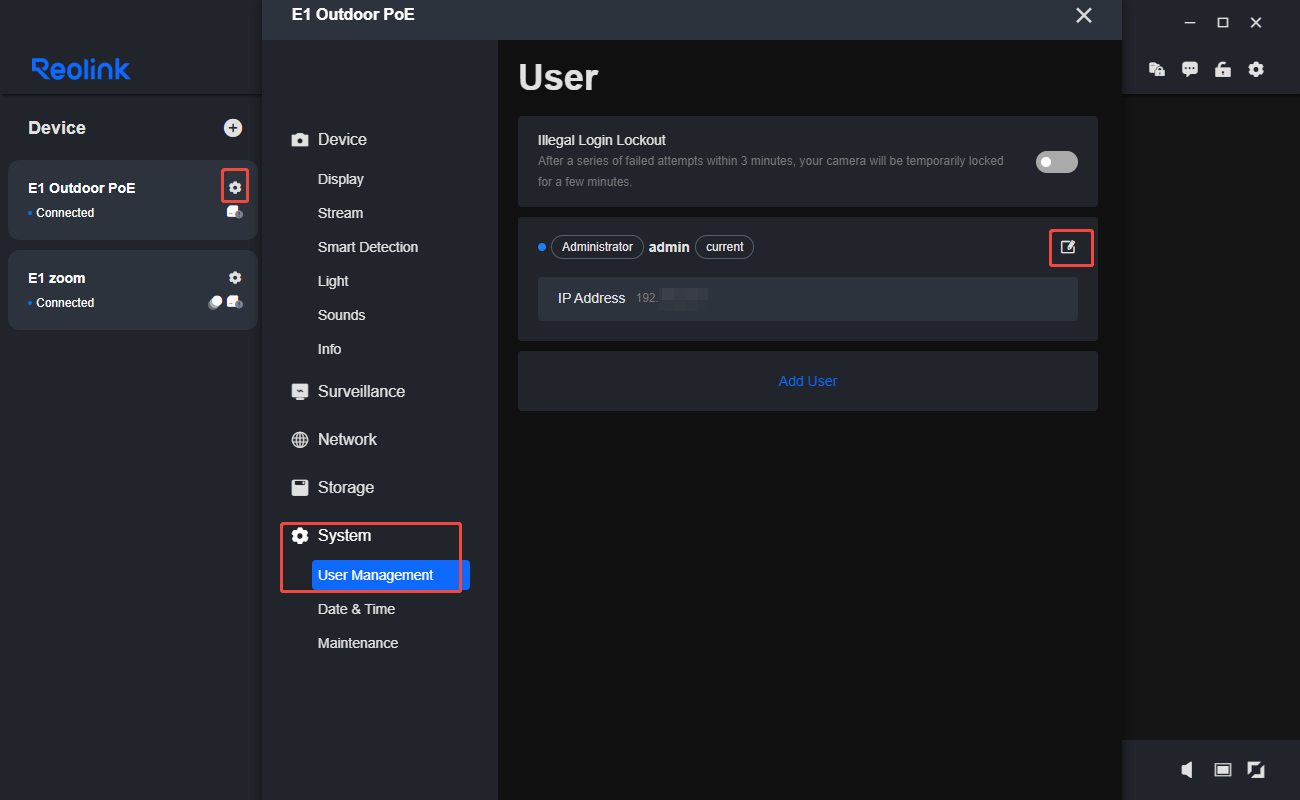Open settings gear beside E1 Outdoor PoE device
This screenshot has width=1300, height=800.
[234, 186]
